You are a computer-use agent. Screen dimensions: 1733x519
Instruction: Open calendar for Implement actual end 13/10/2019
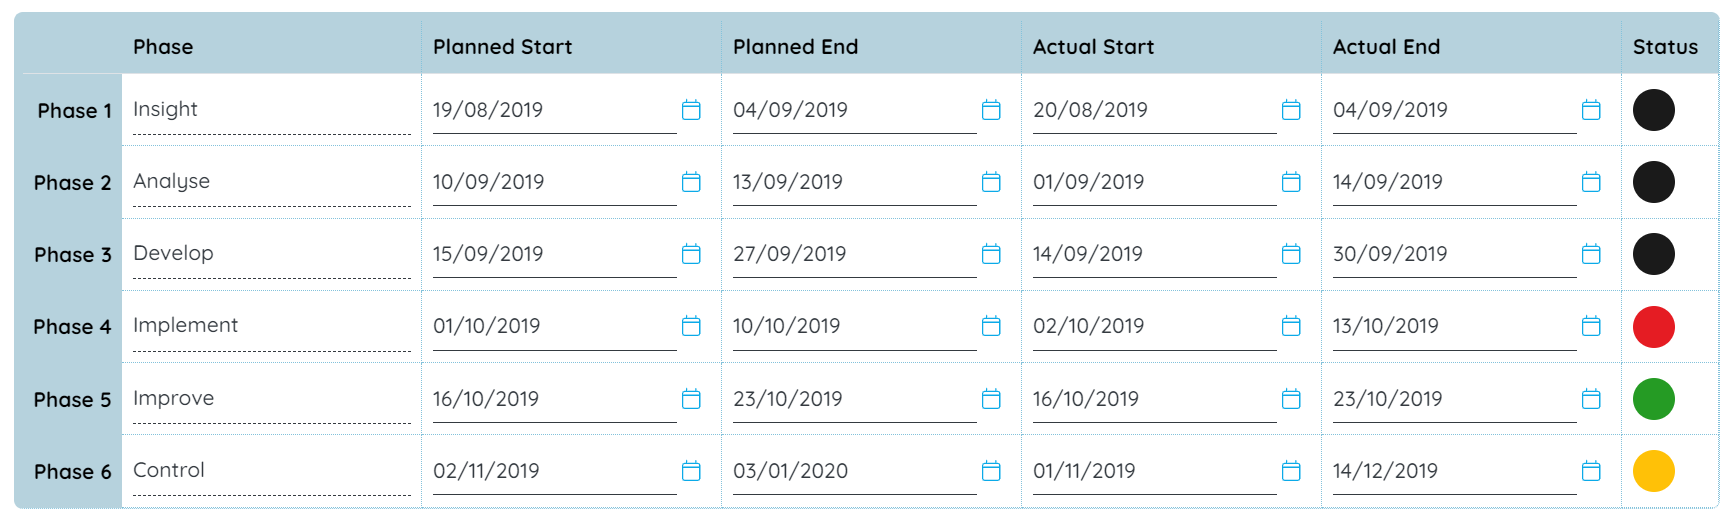[x=1591, y=326]
